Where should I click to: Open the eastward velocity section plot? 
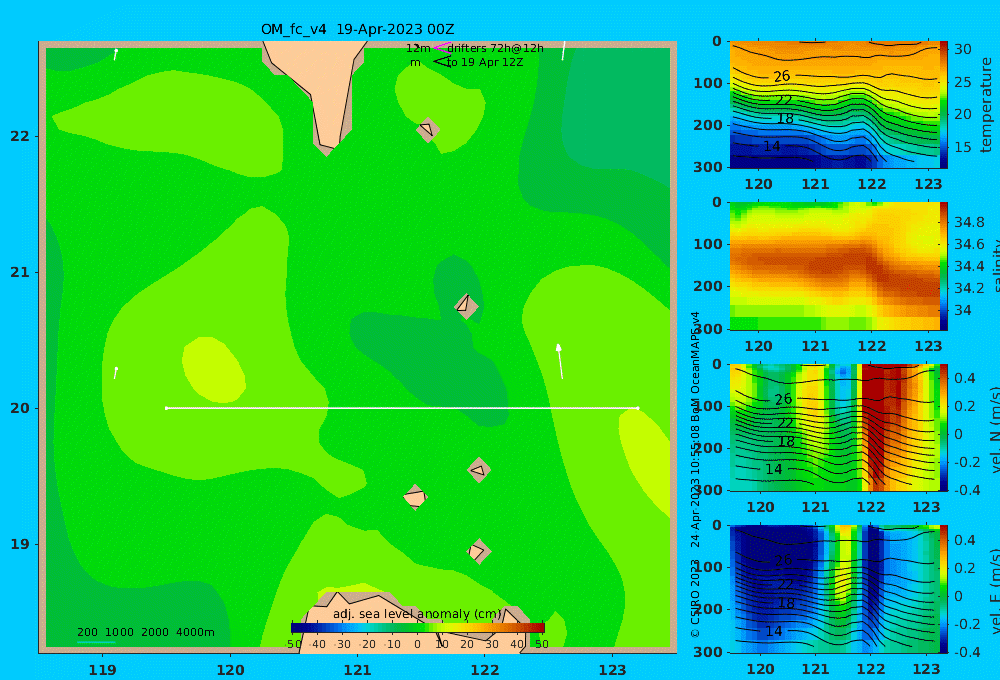click(834, 589)
